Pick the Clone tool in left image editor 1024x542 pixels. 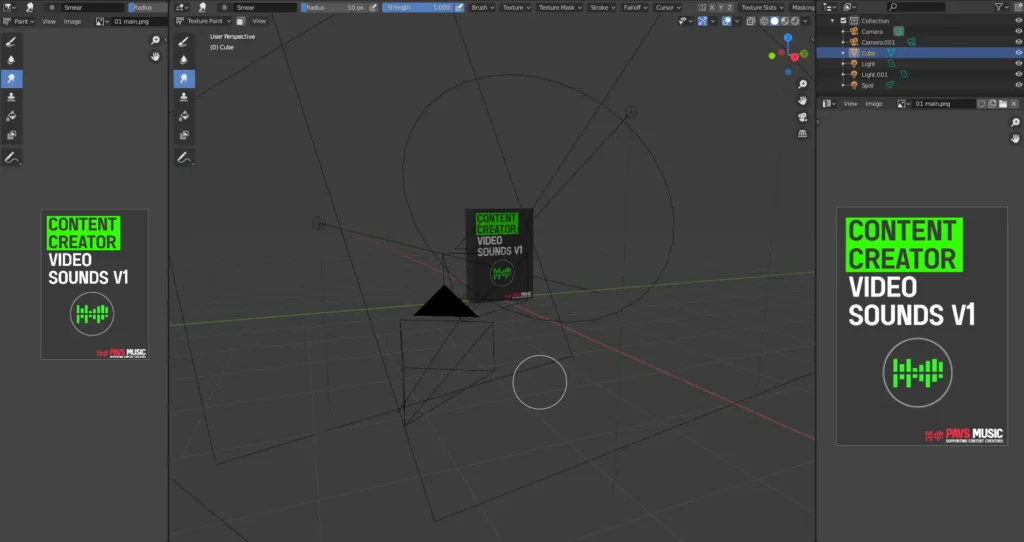tap(11, 97)
